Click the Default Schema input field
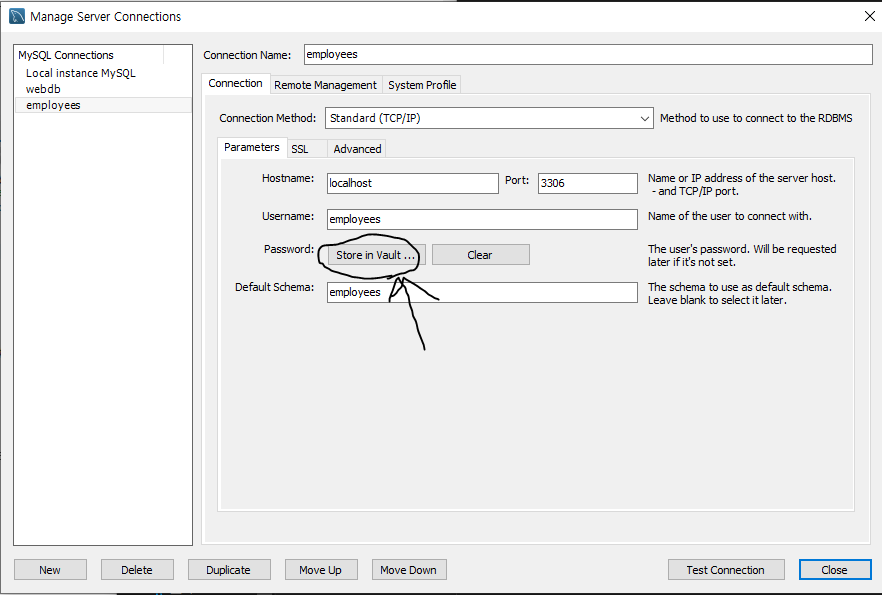Screen dimensions: 882x595 click(482, 292)
